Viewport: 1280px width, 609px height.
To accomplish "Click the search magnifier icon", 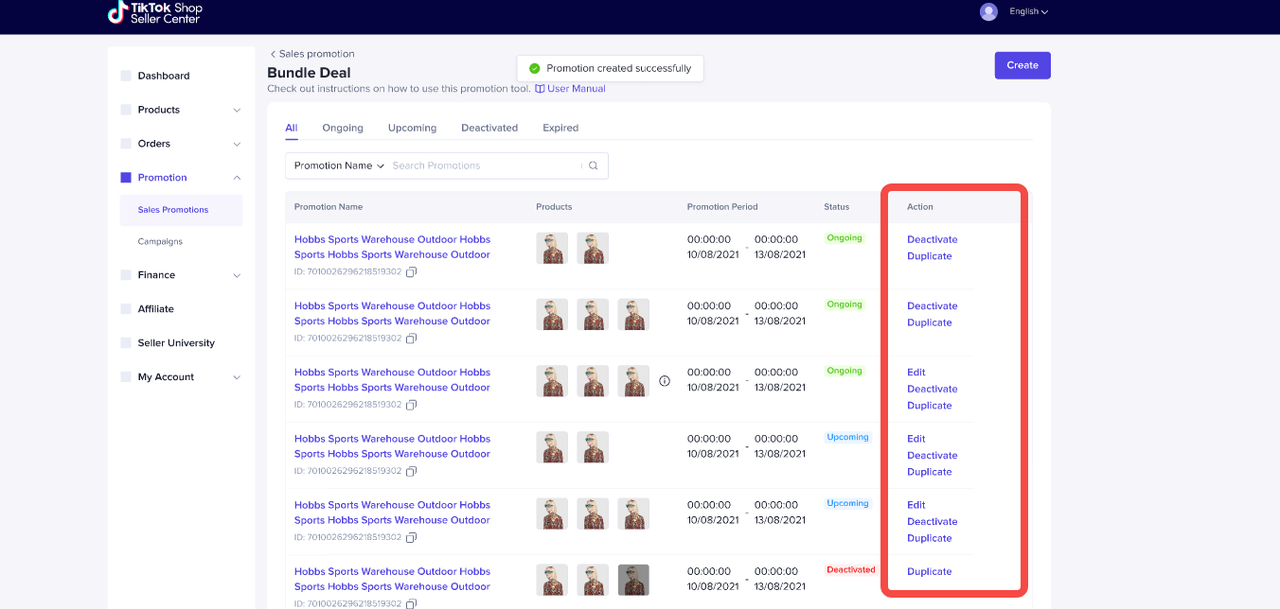I will click(593, 166).
